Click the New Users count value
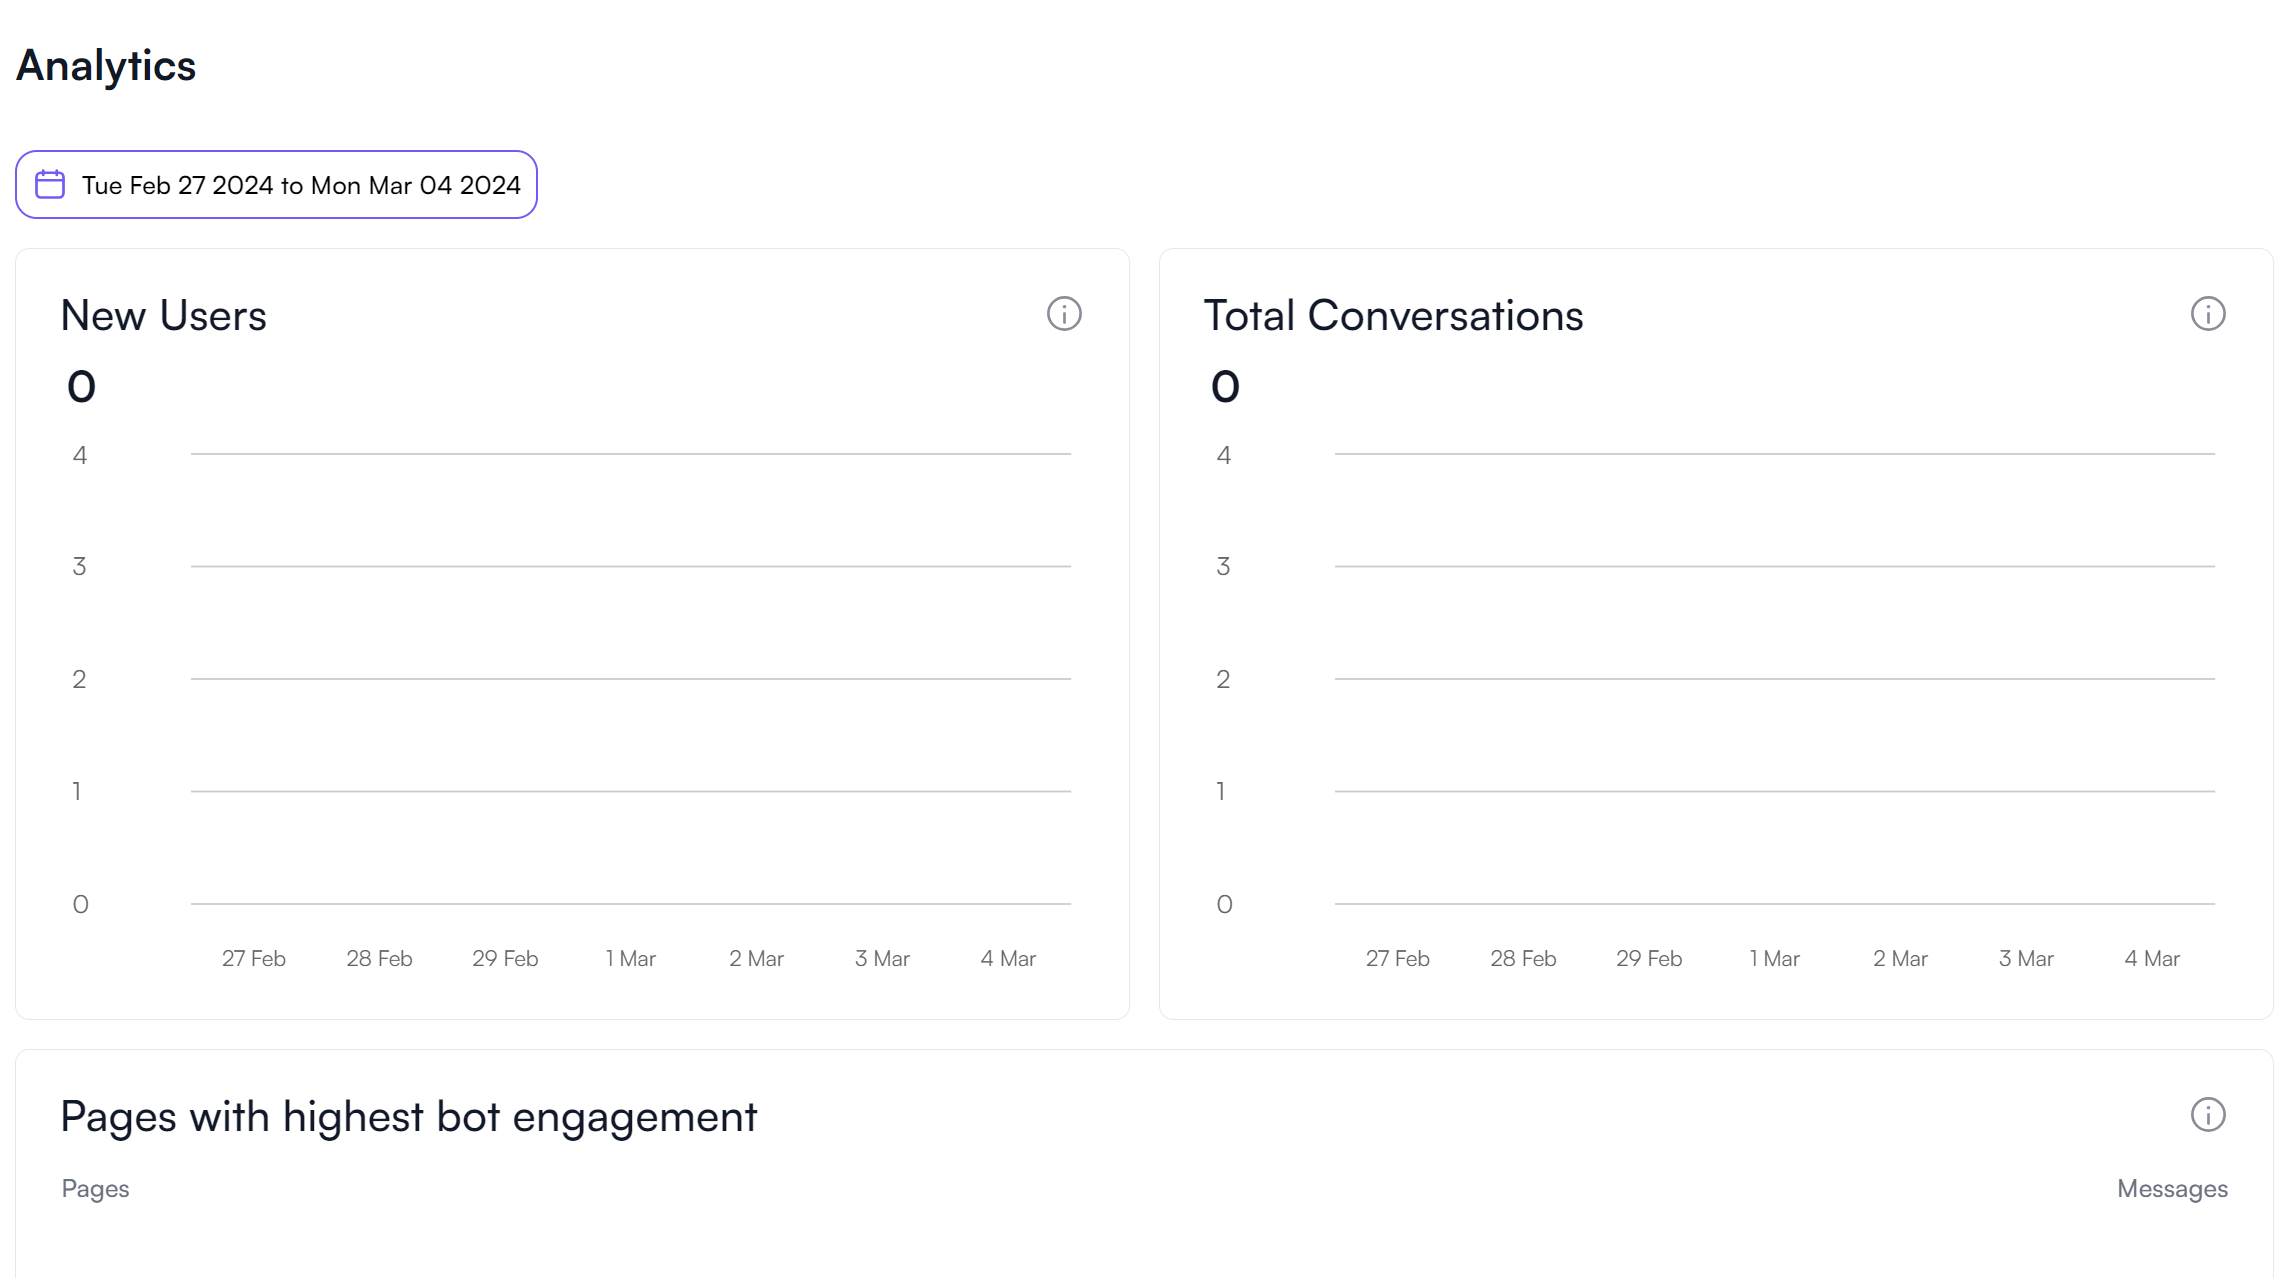The width and height of the screenshot is (2296, 1278). 81,387
